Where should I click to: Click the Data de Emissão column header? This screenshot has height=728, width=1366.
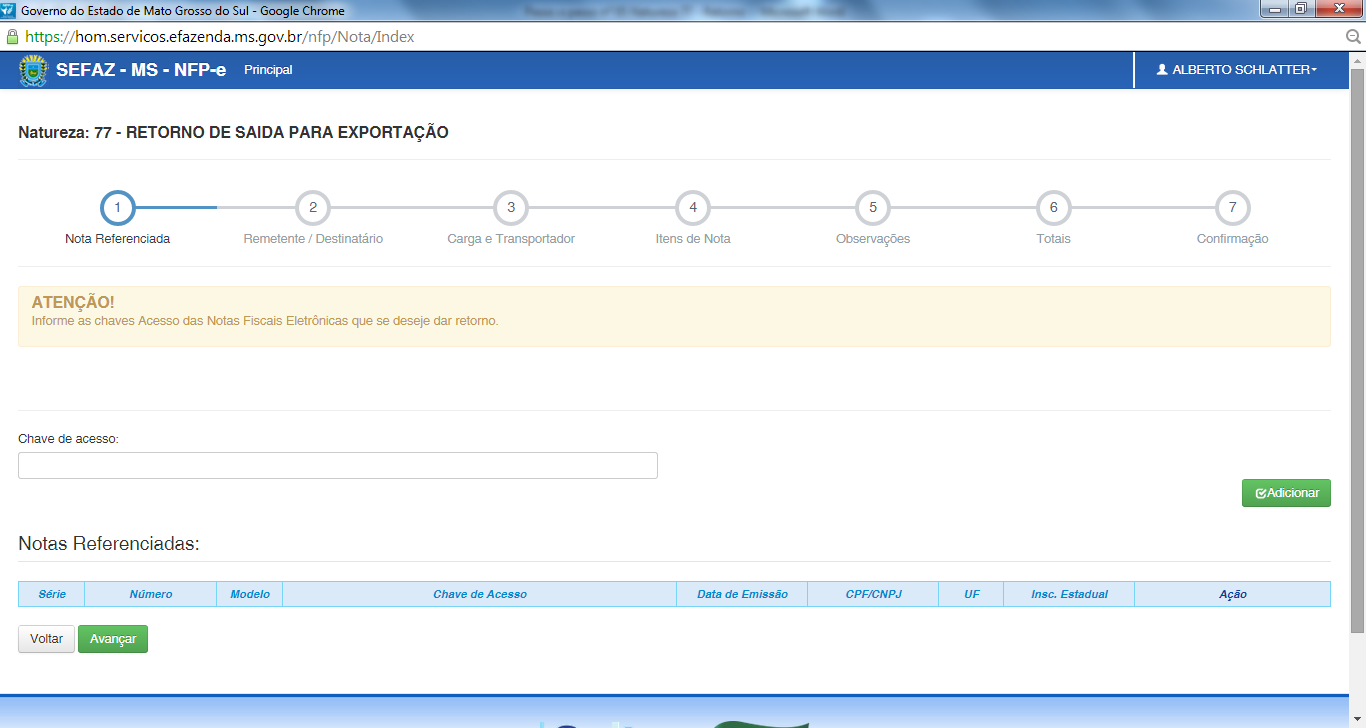[742, 594]
